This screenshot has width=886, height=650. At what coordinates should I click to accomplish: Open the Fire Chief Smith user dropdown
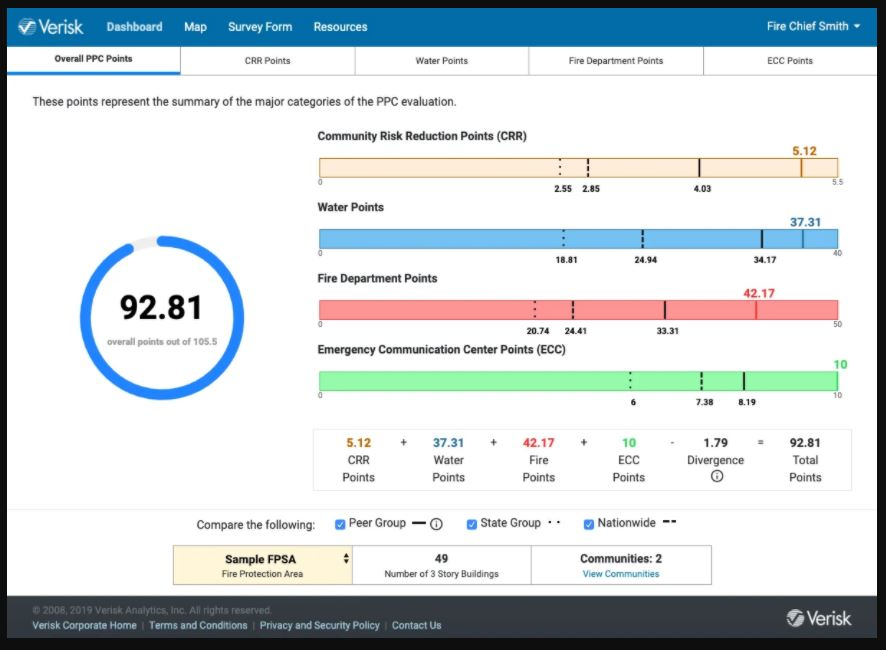pos(813,27)
